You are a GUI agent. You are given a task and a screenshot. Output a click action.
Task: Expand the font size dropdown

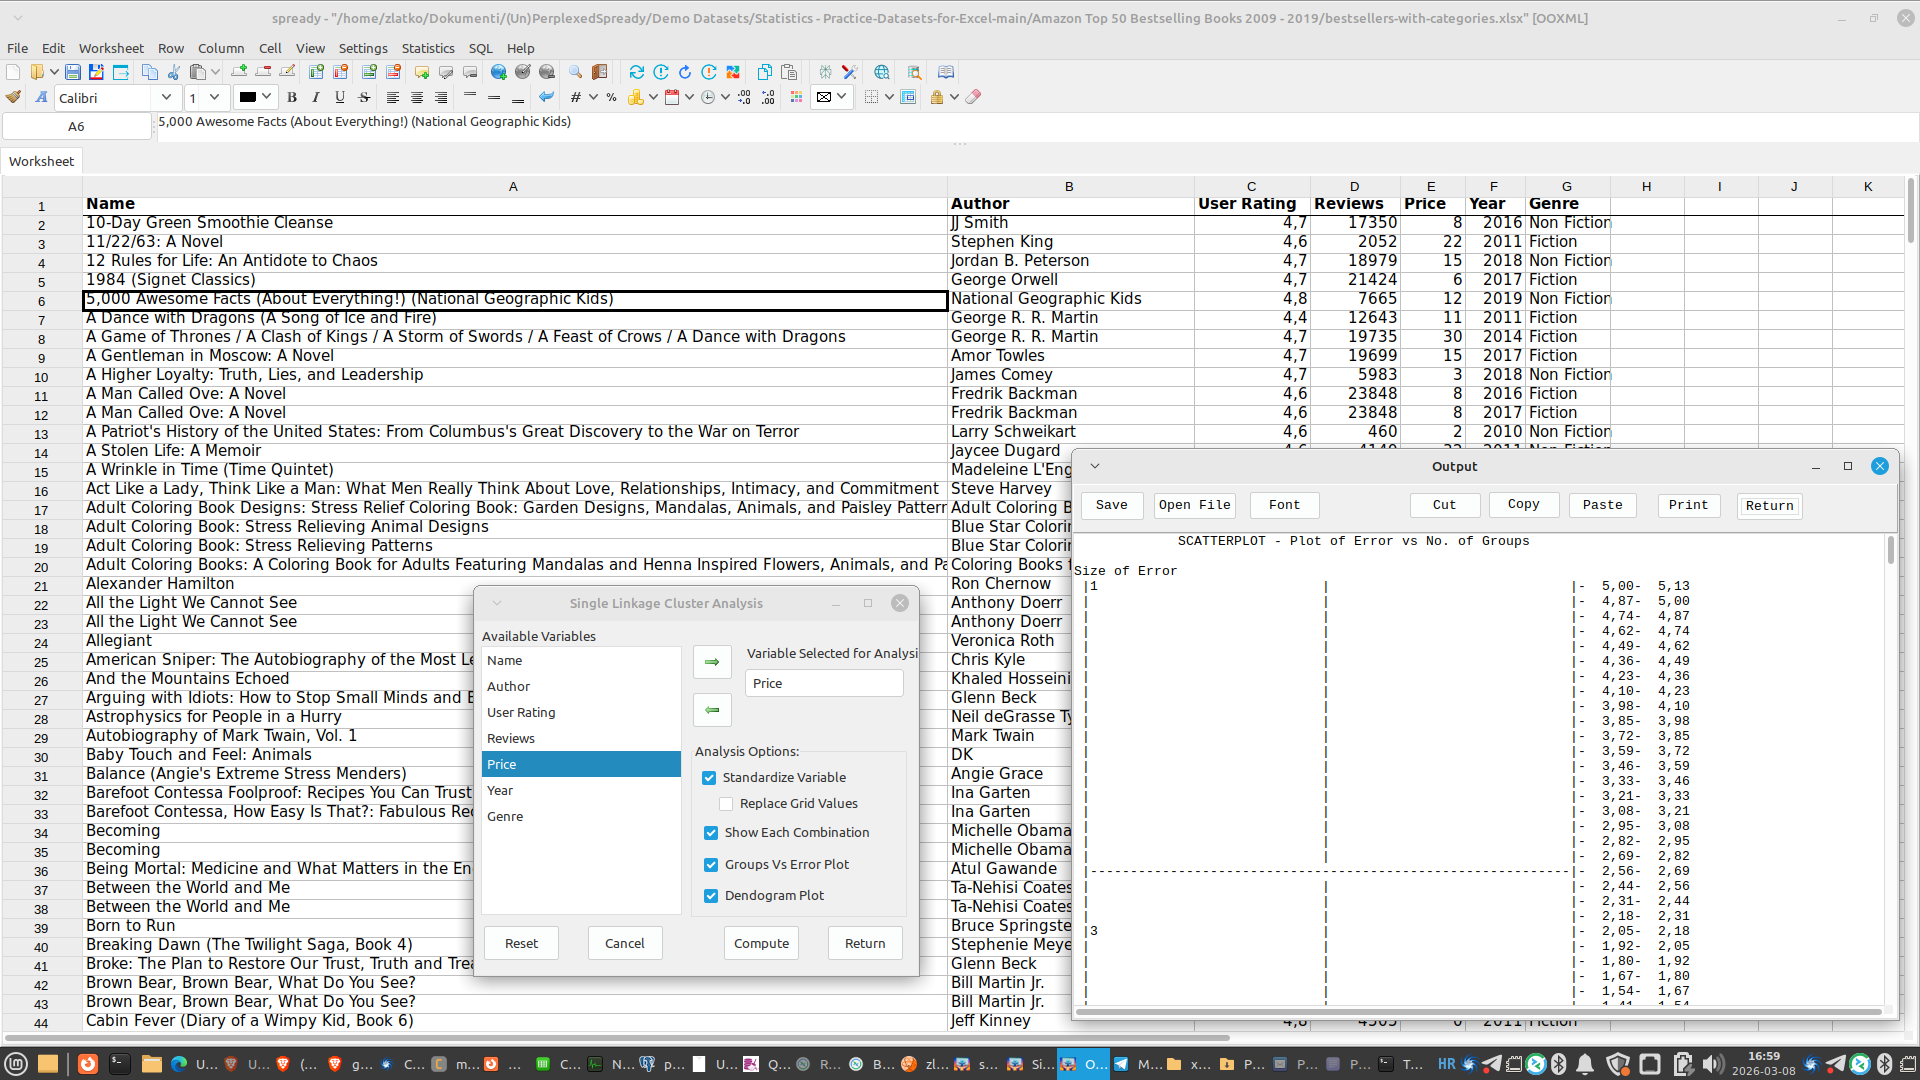point(214,97)
